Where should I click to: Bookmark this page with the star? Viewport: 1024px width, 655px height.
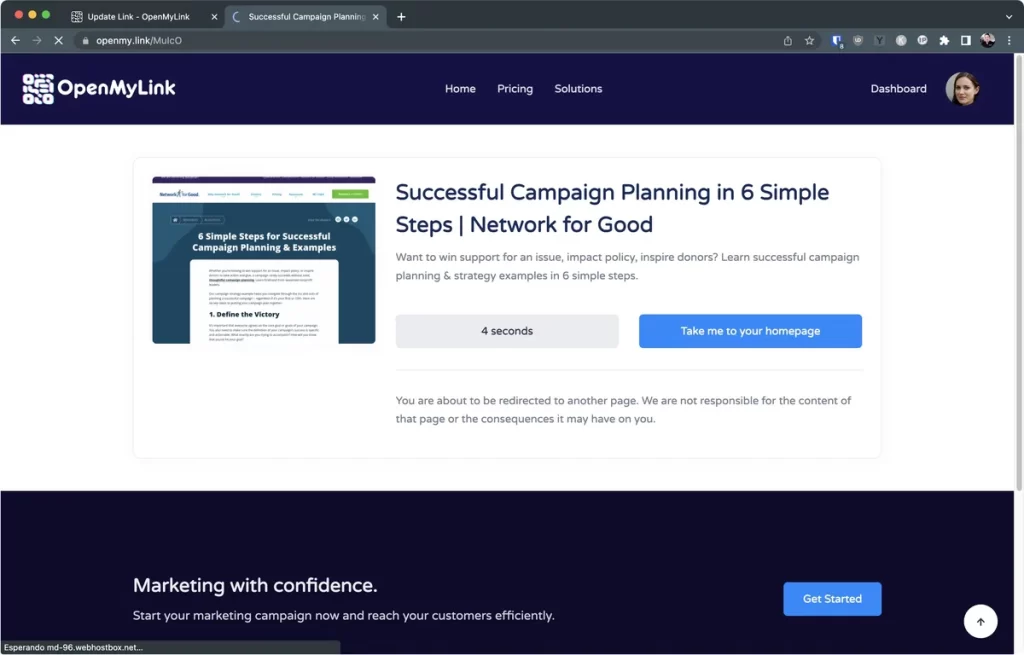pos(809,40)
